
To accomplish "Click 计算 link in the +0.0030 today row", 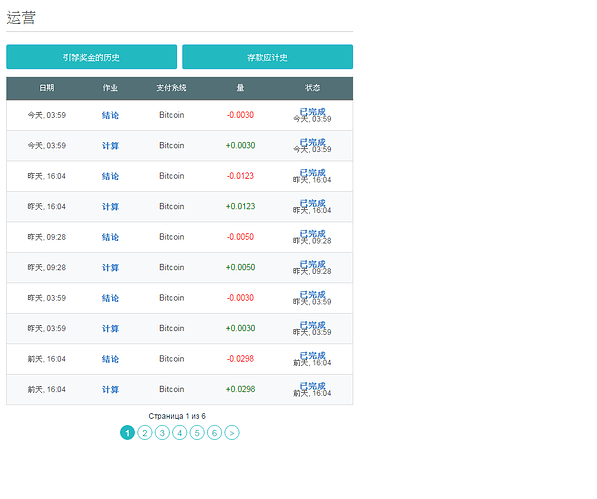I will coord(110,146).
